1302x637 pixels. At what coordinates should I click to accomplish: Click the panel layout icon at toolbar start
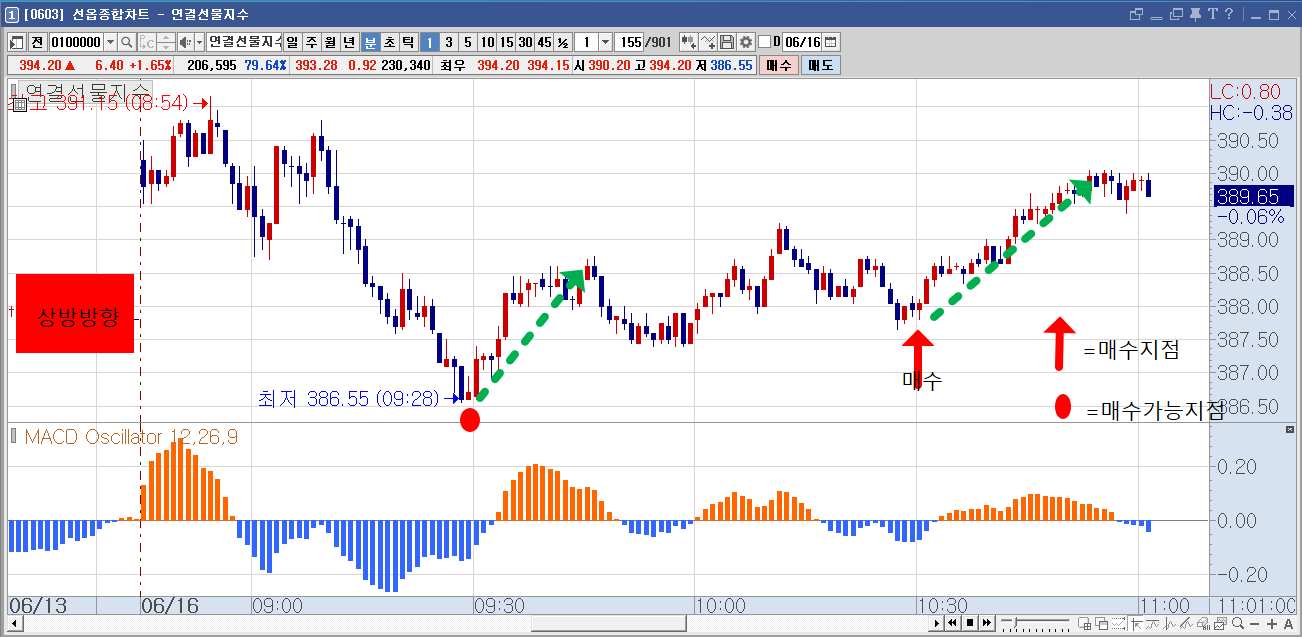tap(16, 42)
